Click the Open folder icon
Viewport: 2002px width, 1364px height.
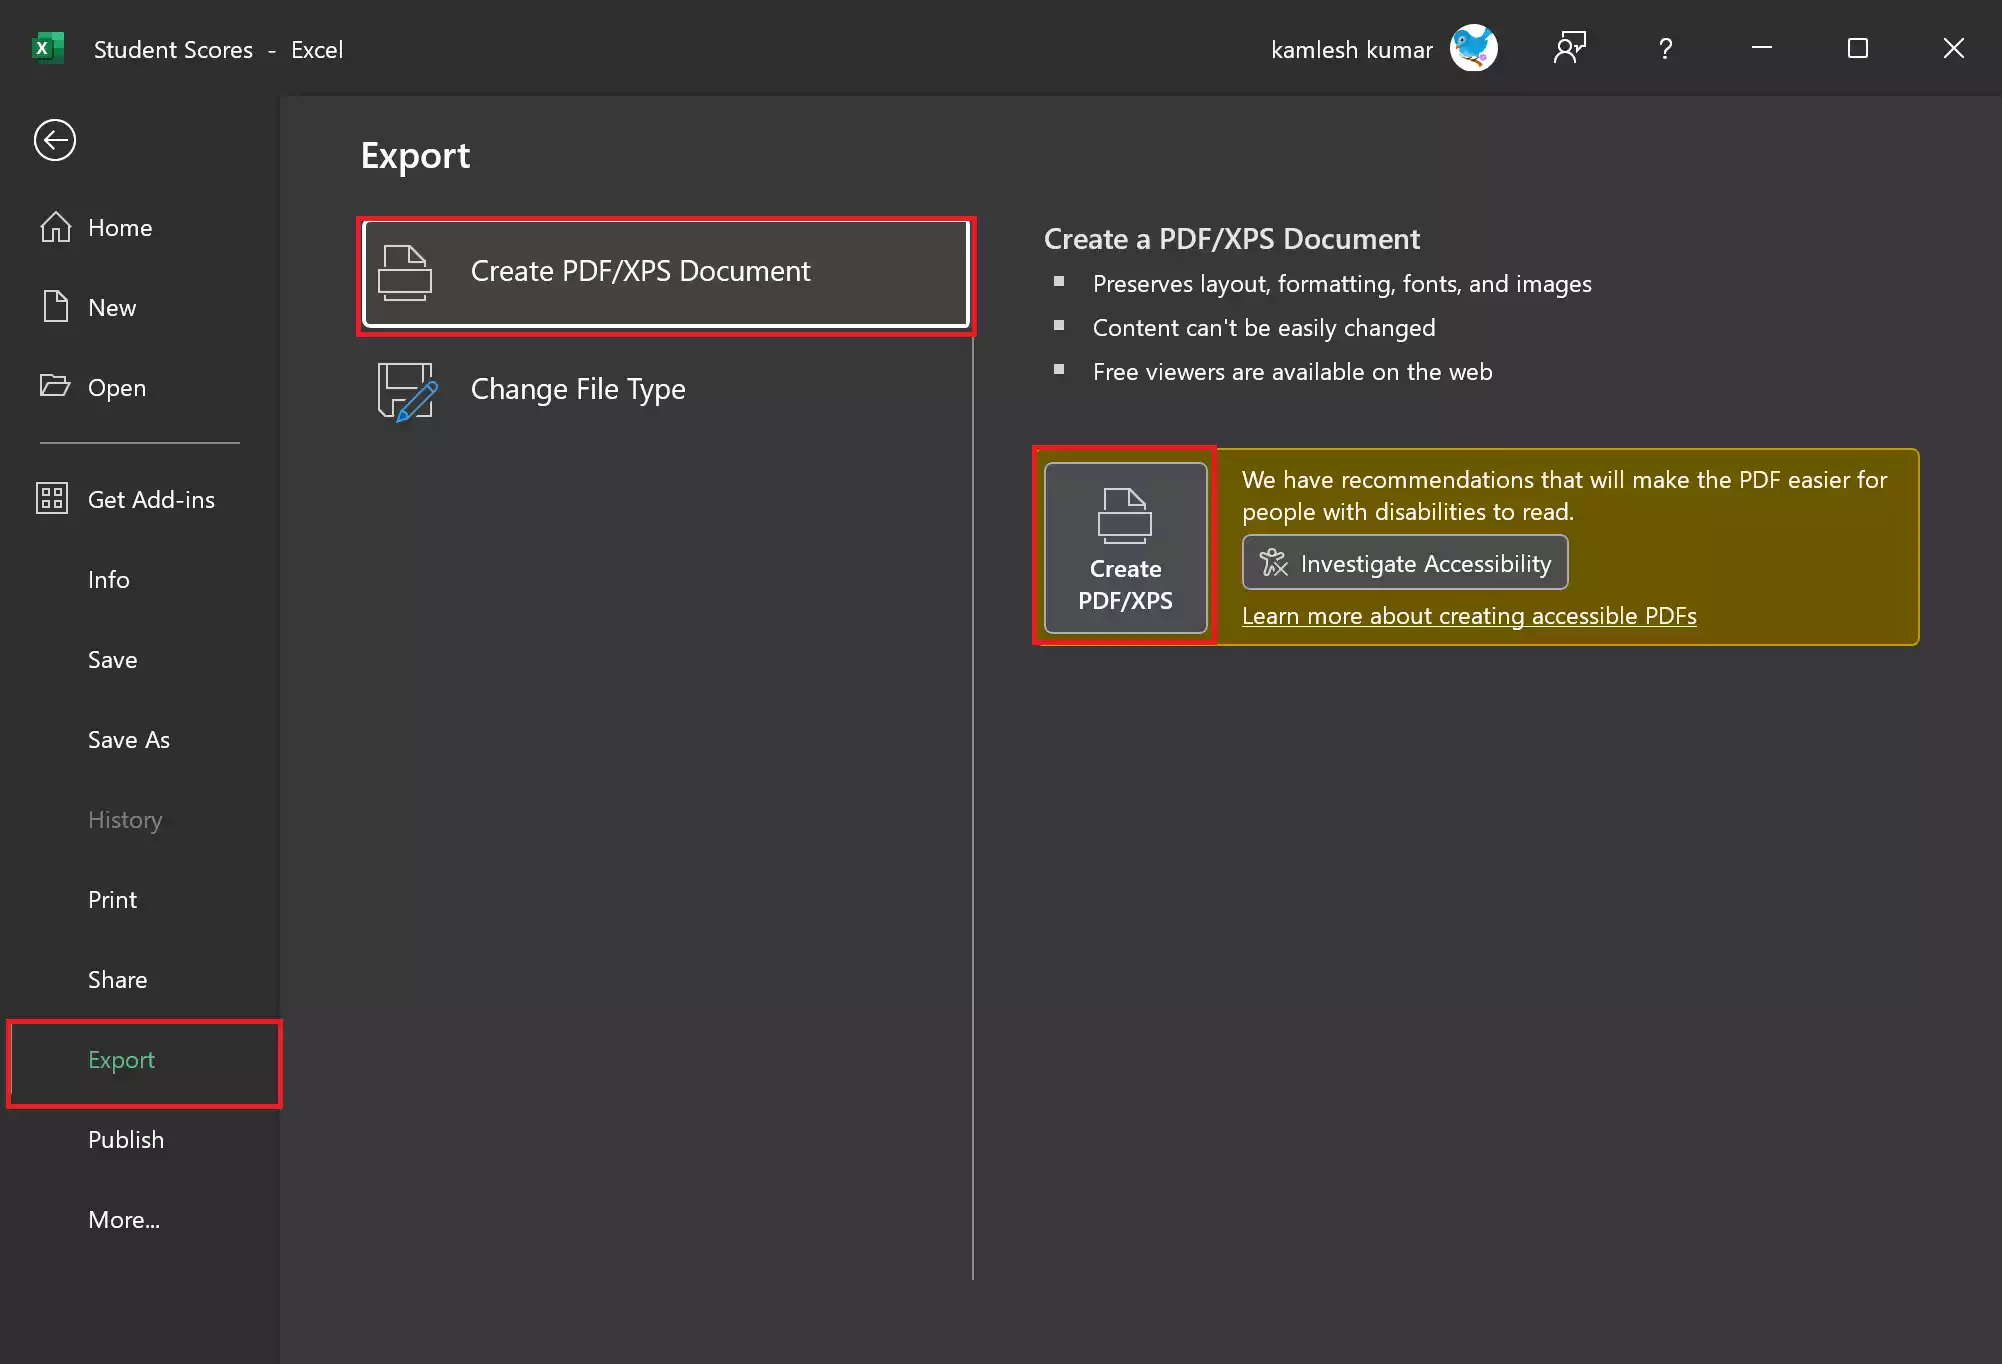(55, 386)
